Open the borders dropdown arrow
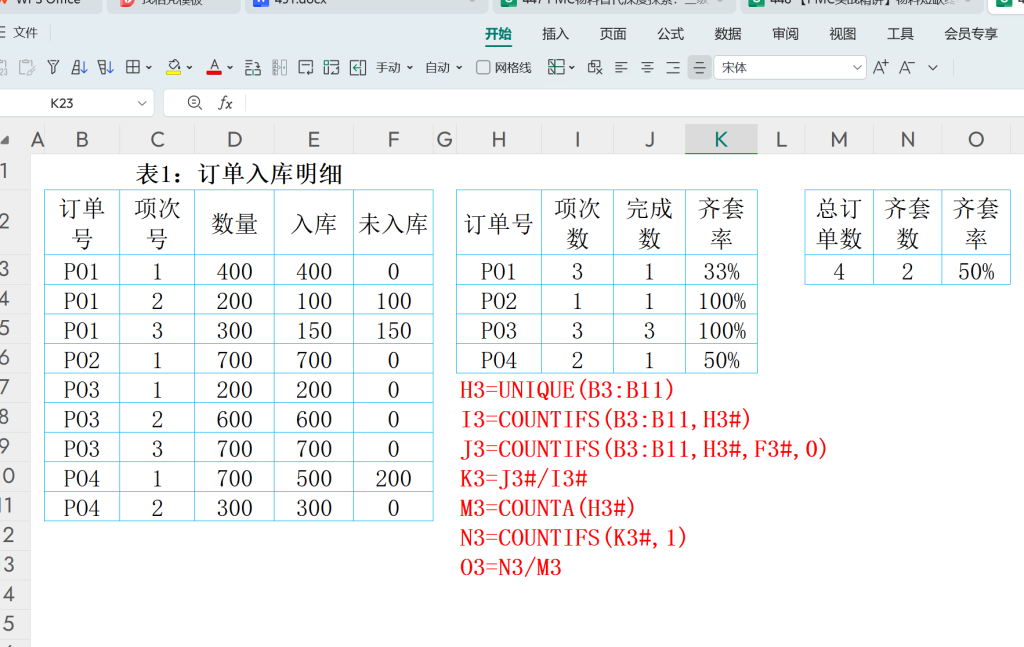 click(x=149, y=67)
